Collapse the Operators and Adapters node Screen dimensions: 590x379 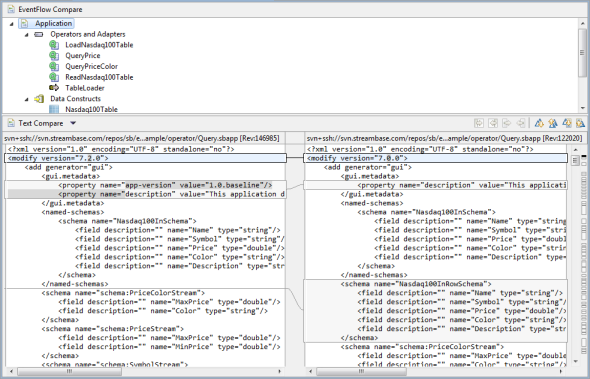coord(27,35)
